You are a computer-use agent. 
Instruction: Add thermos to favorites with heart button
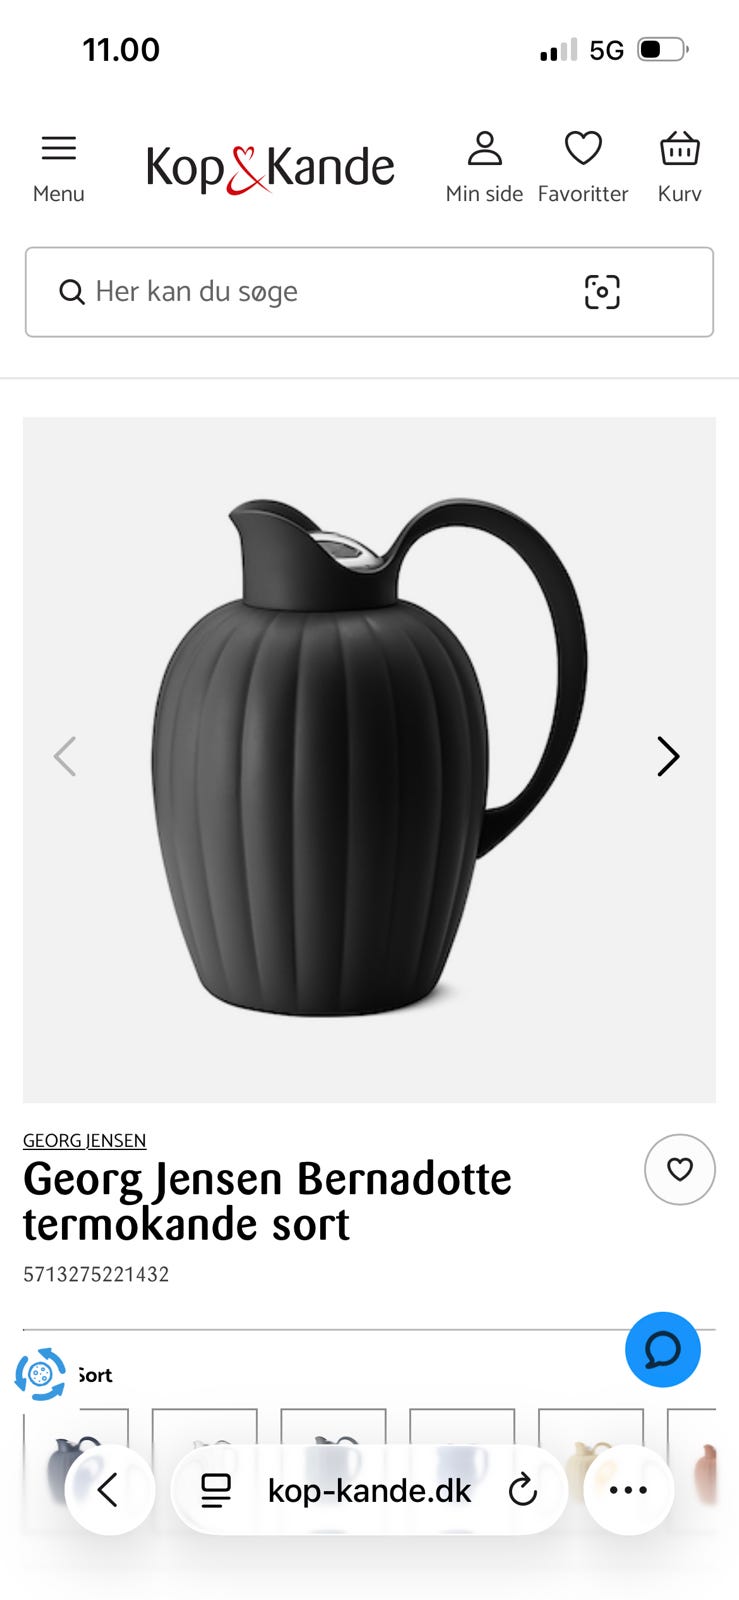pos(680,1169)
